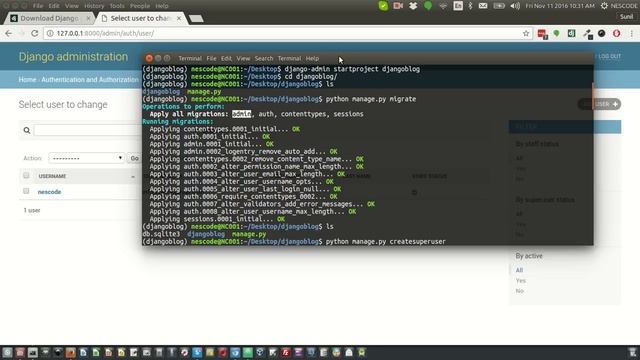Filter By active: No

[520, 291]
